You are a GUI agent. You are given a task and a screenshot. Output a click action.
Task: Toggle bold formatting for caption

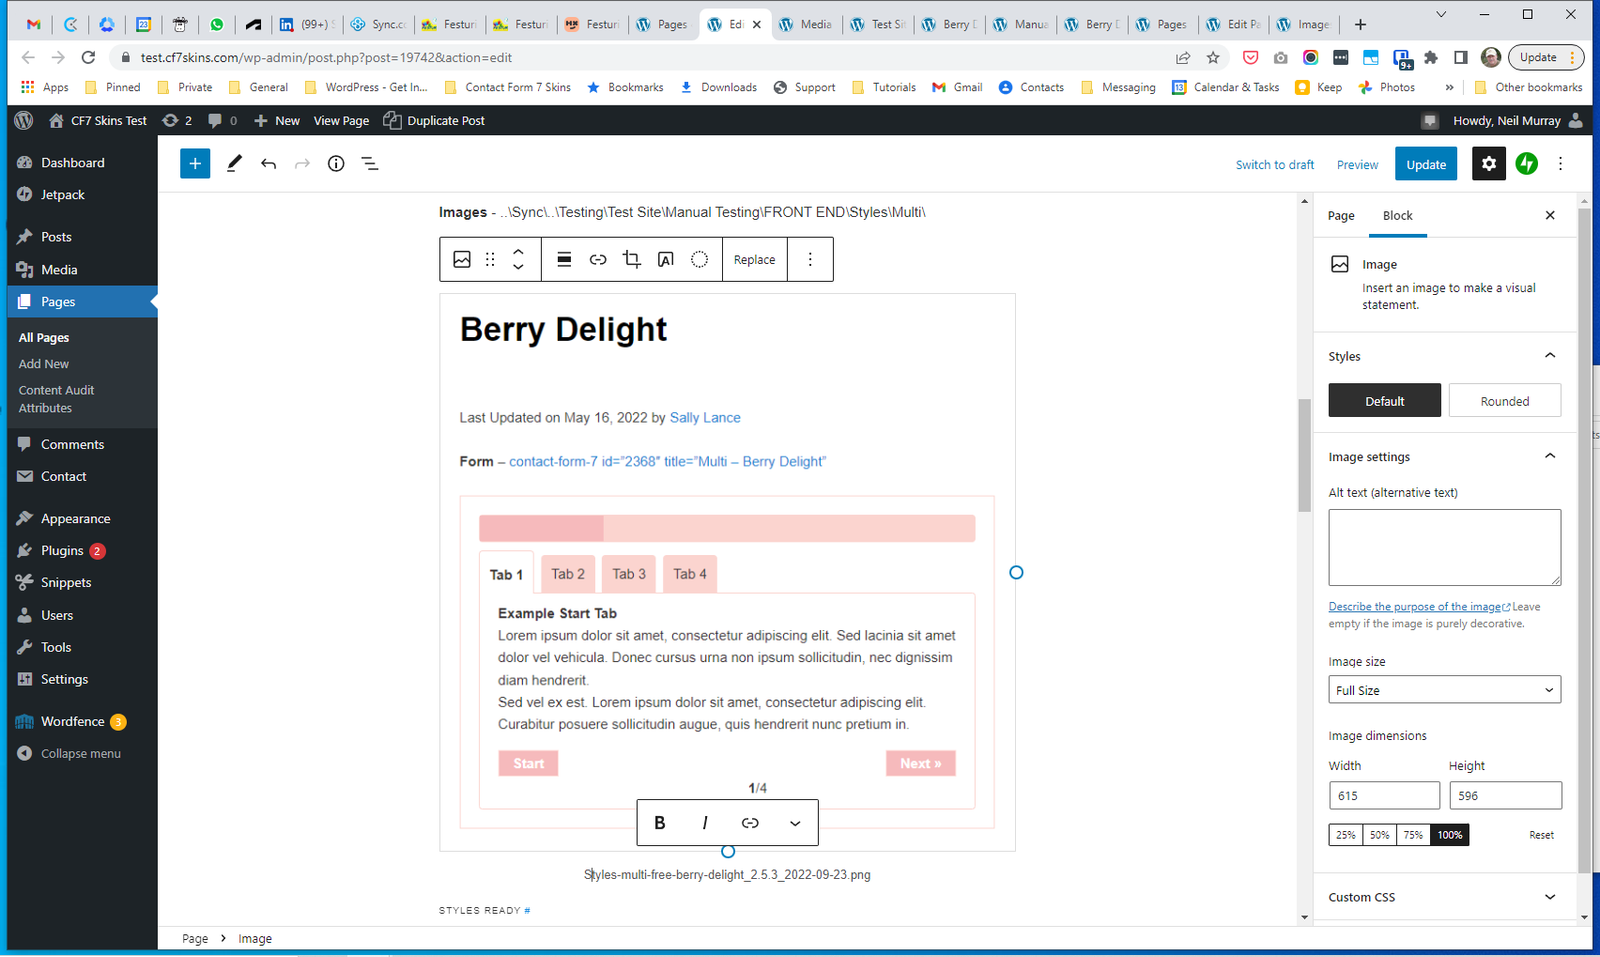tap(659, 823)
